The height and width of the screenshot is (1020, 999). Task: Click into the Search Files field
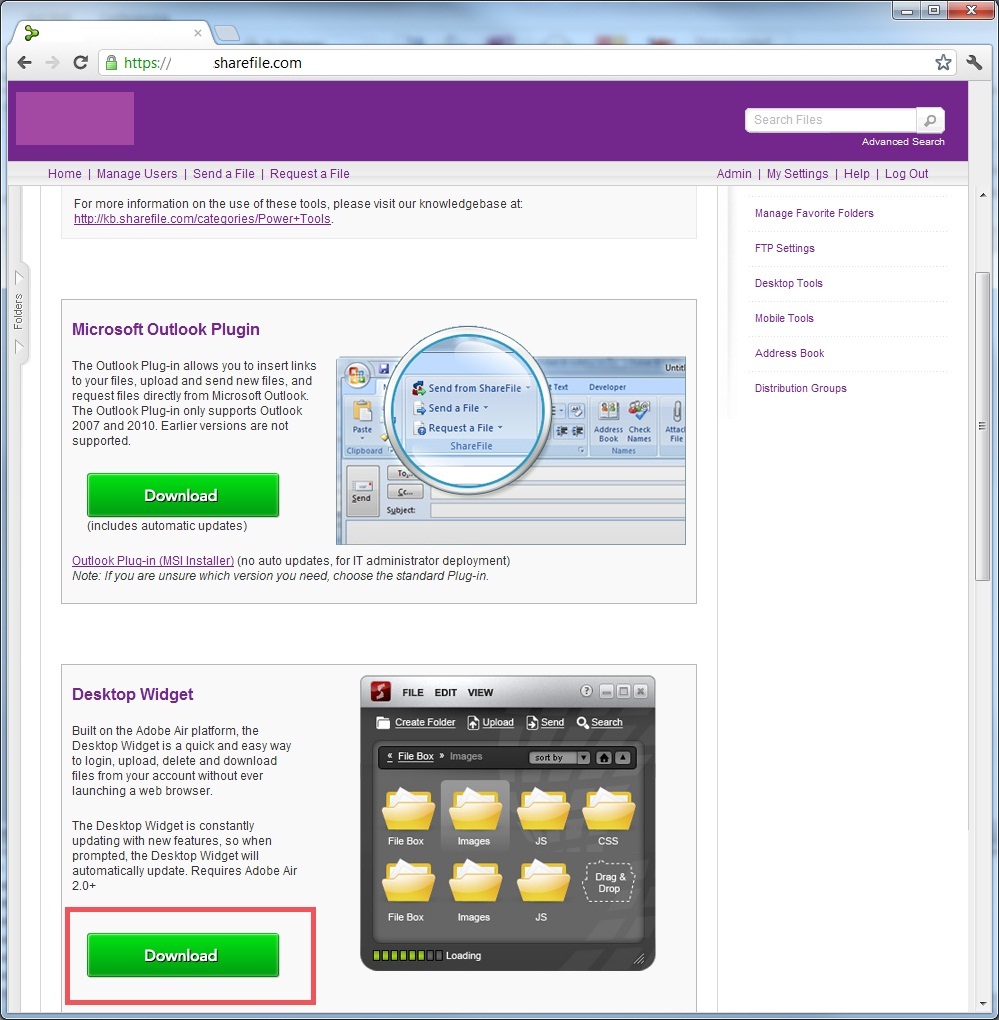[x=831, y=120]
